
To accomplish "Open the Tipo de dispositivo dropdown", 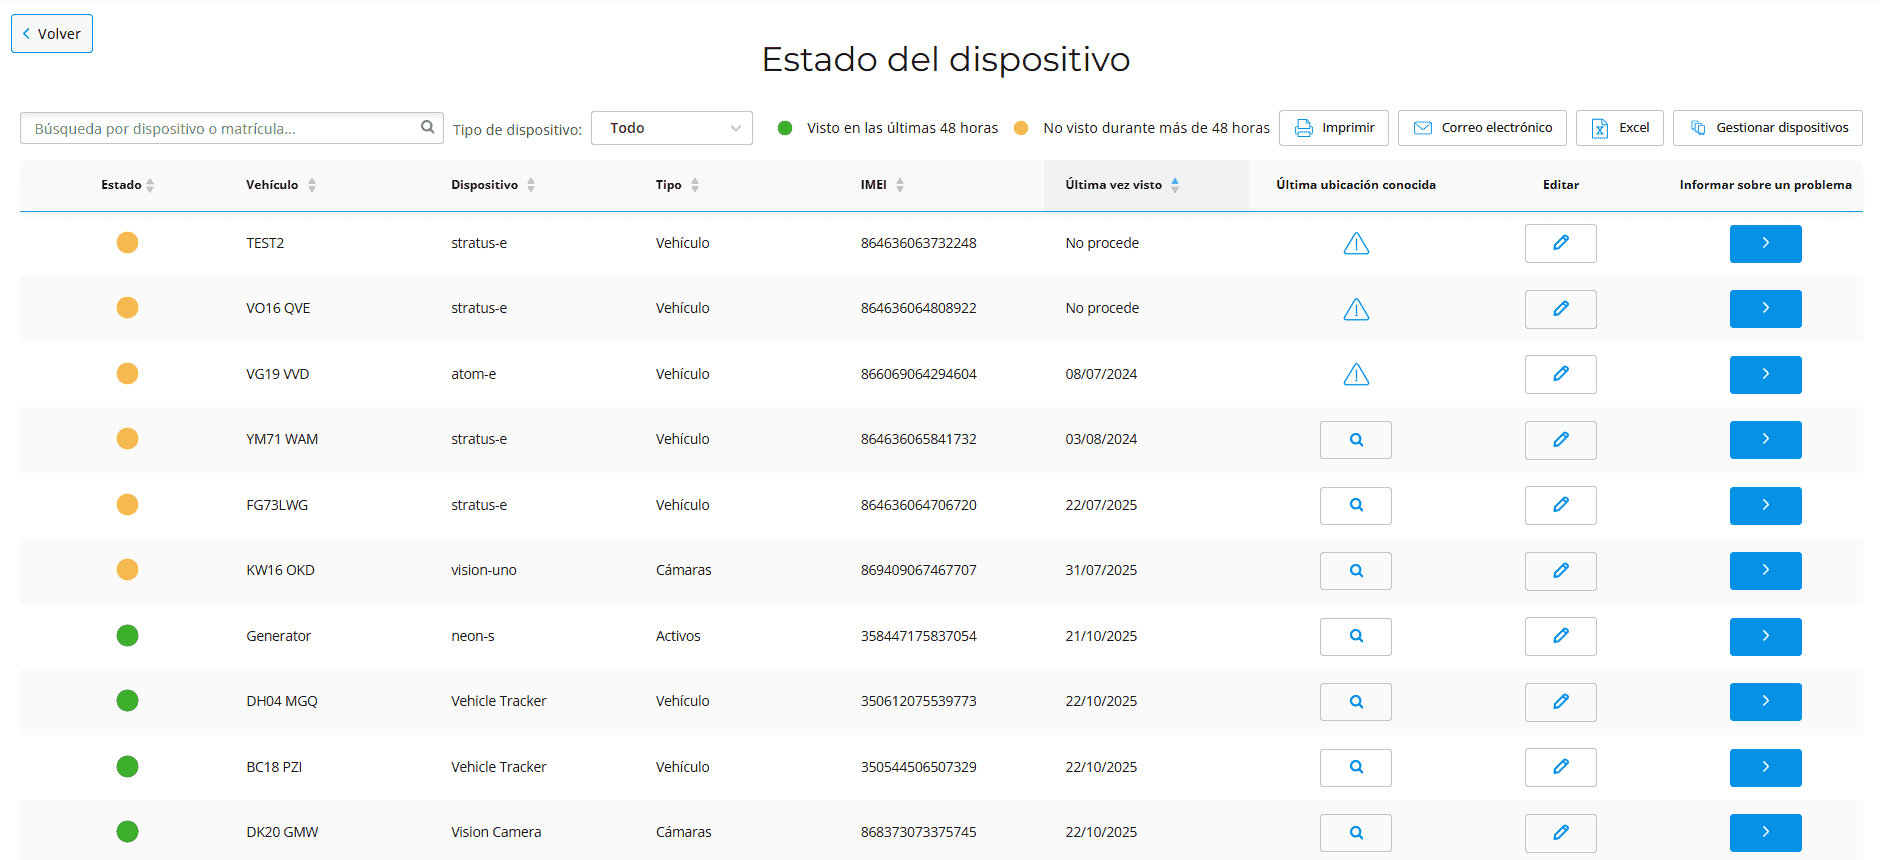I will click(671, 128).
